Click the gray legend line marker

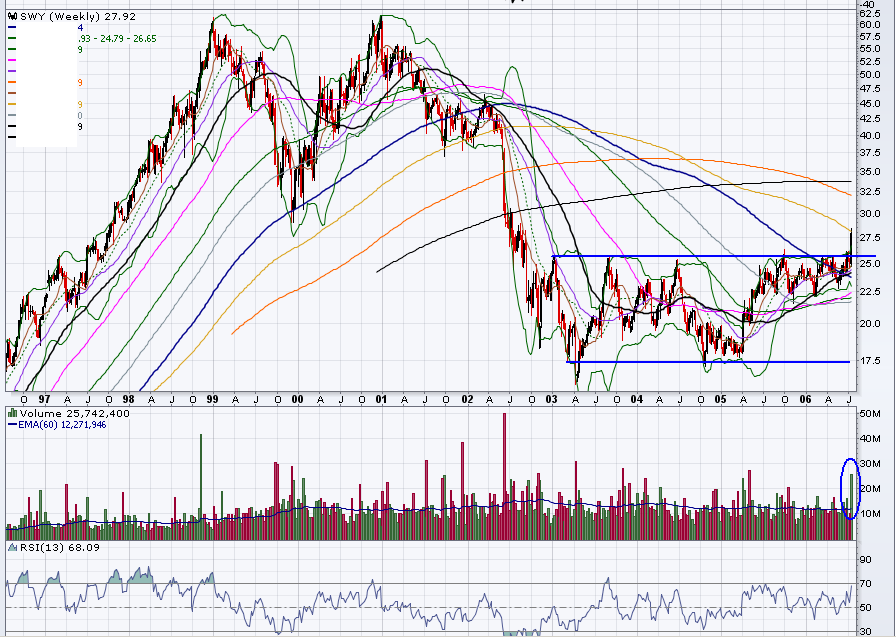12,115
